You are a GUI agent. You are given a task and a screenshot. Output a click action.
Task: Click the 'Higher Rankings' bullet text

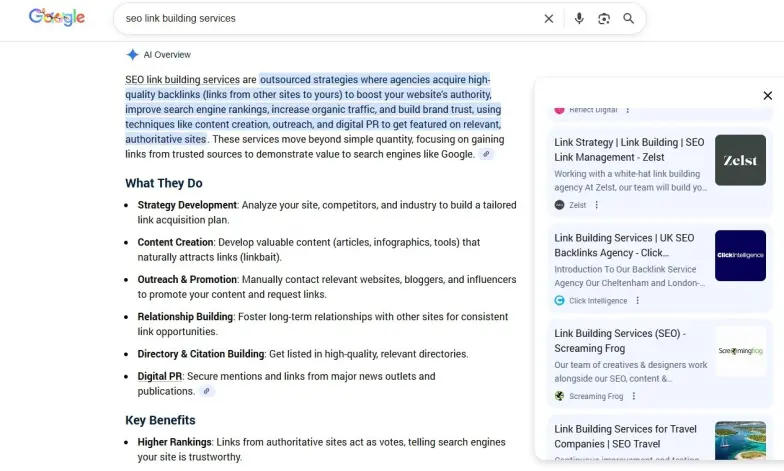click(x=174, y=442)
